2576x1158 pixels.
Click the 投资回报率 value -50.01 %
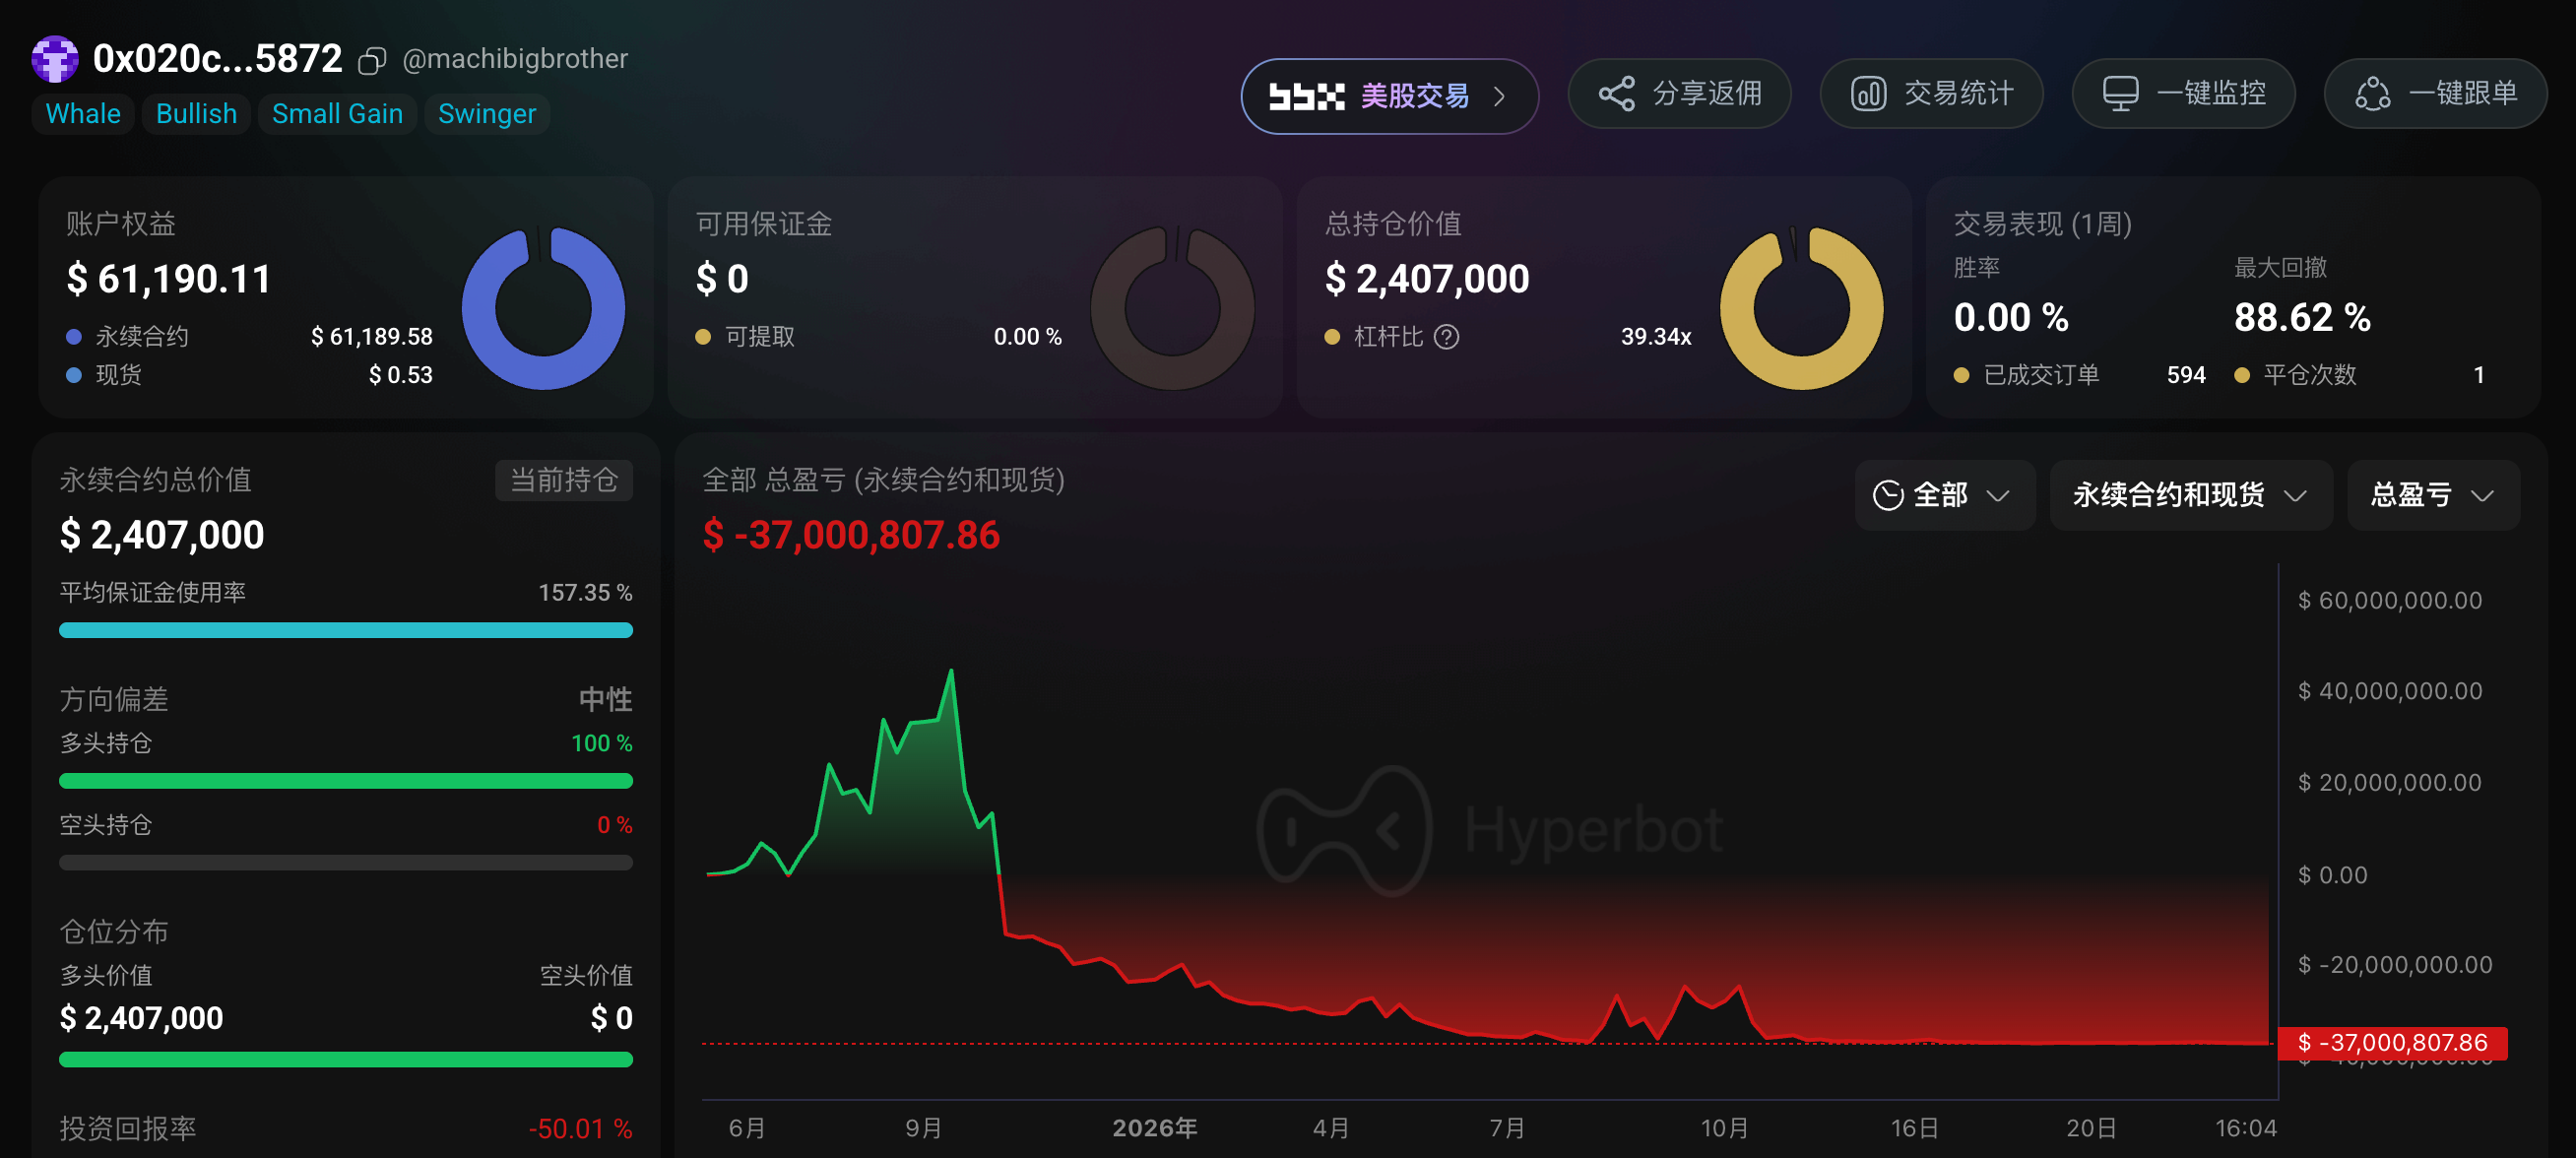[x=580, y=1129]
